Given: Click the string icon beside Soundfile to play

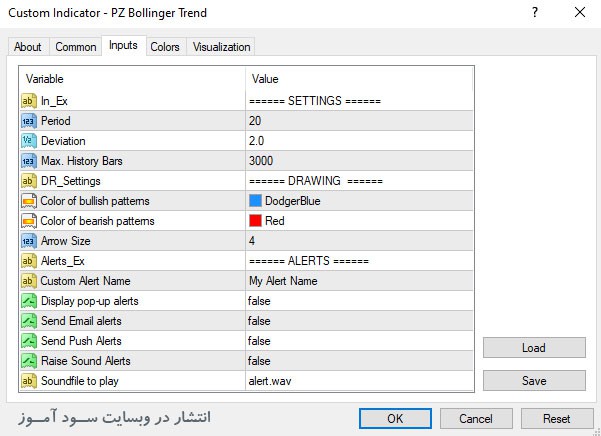Looking at the screenshot, I should pos(28,381).
